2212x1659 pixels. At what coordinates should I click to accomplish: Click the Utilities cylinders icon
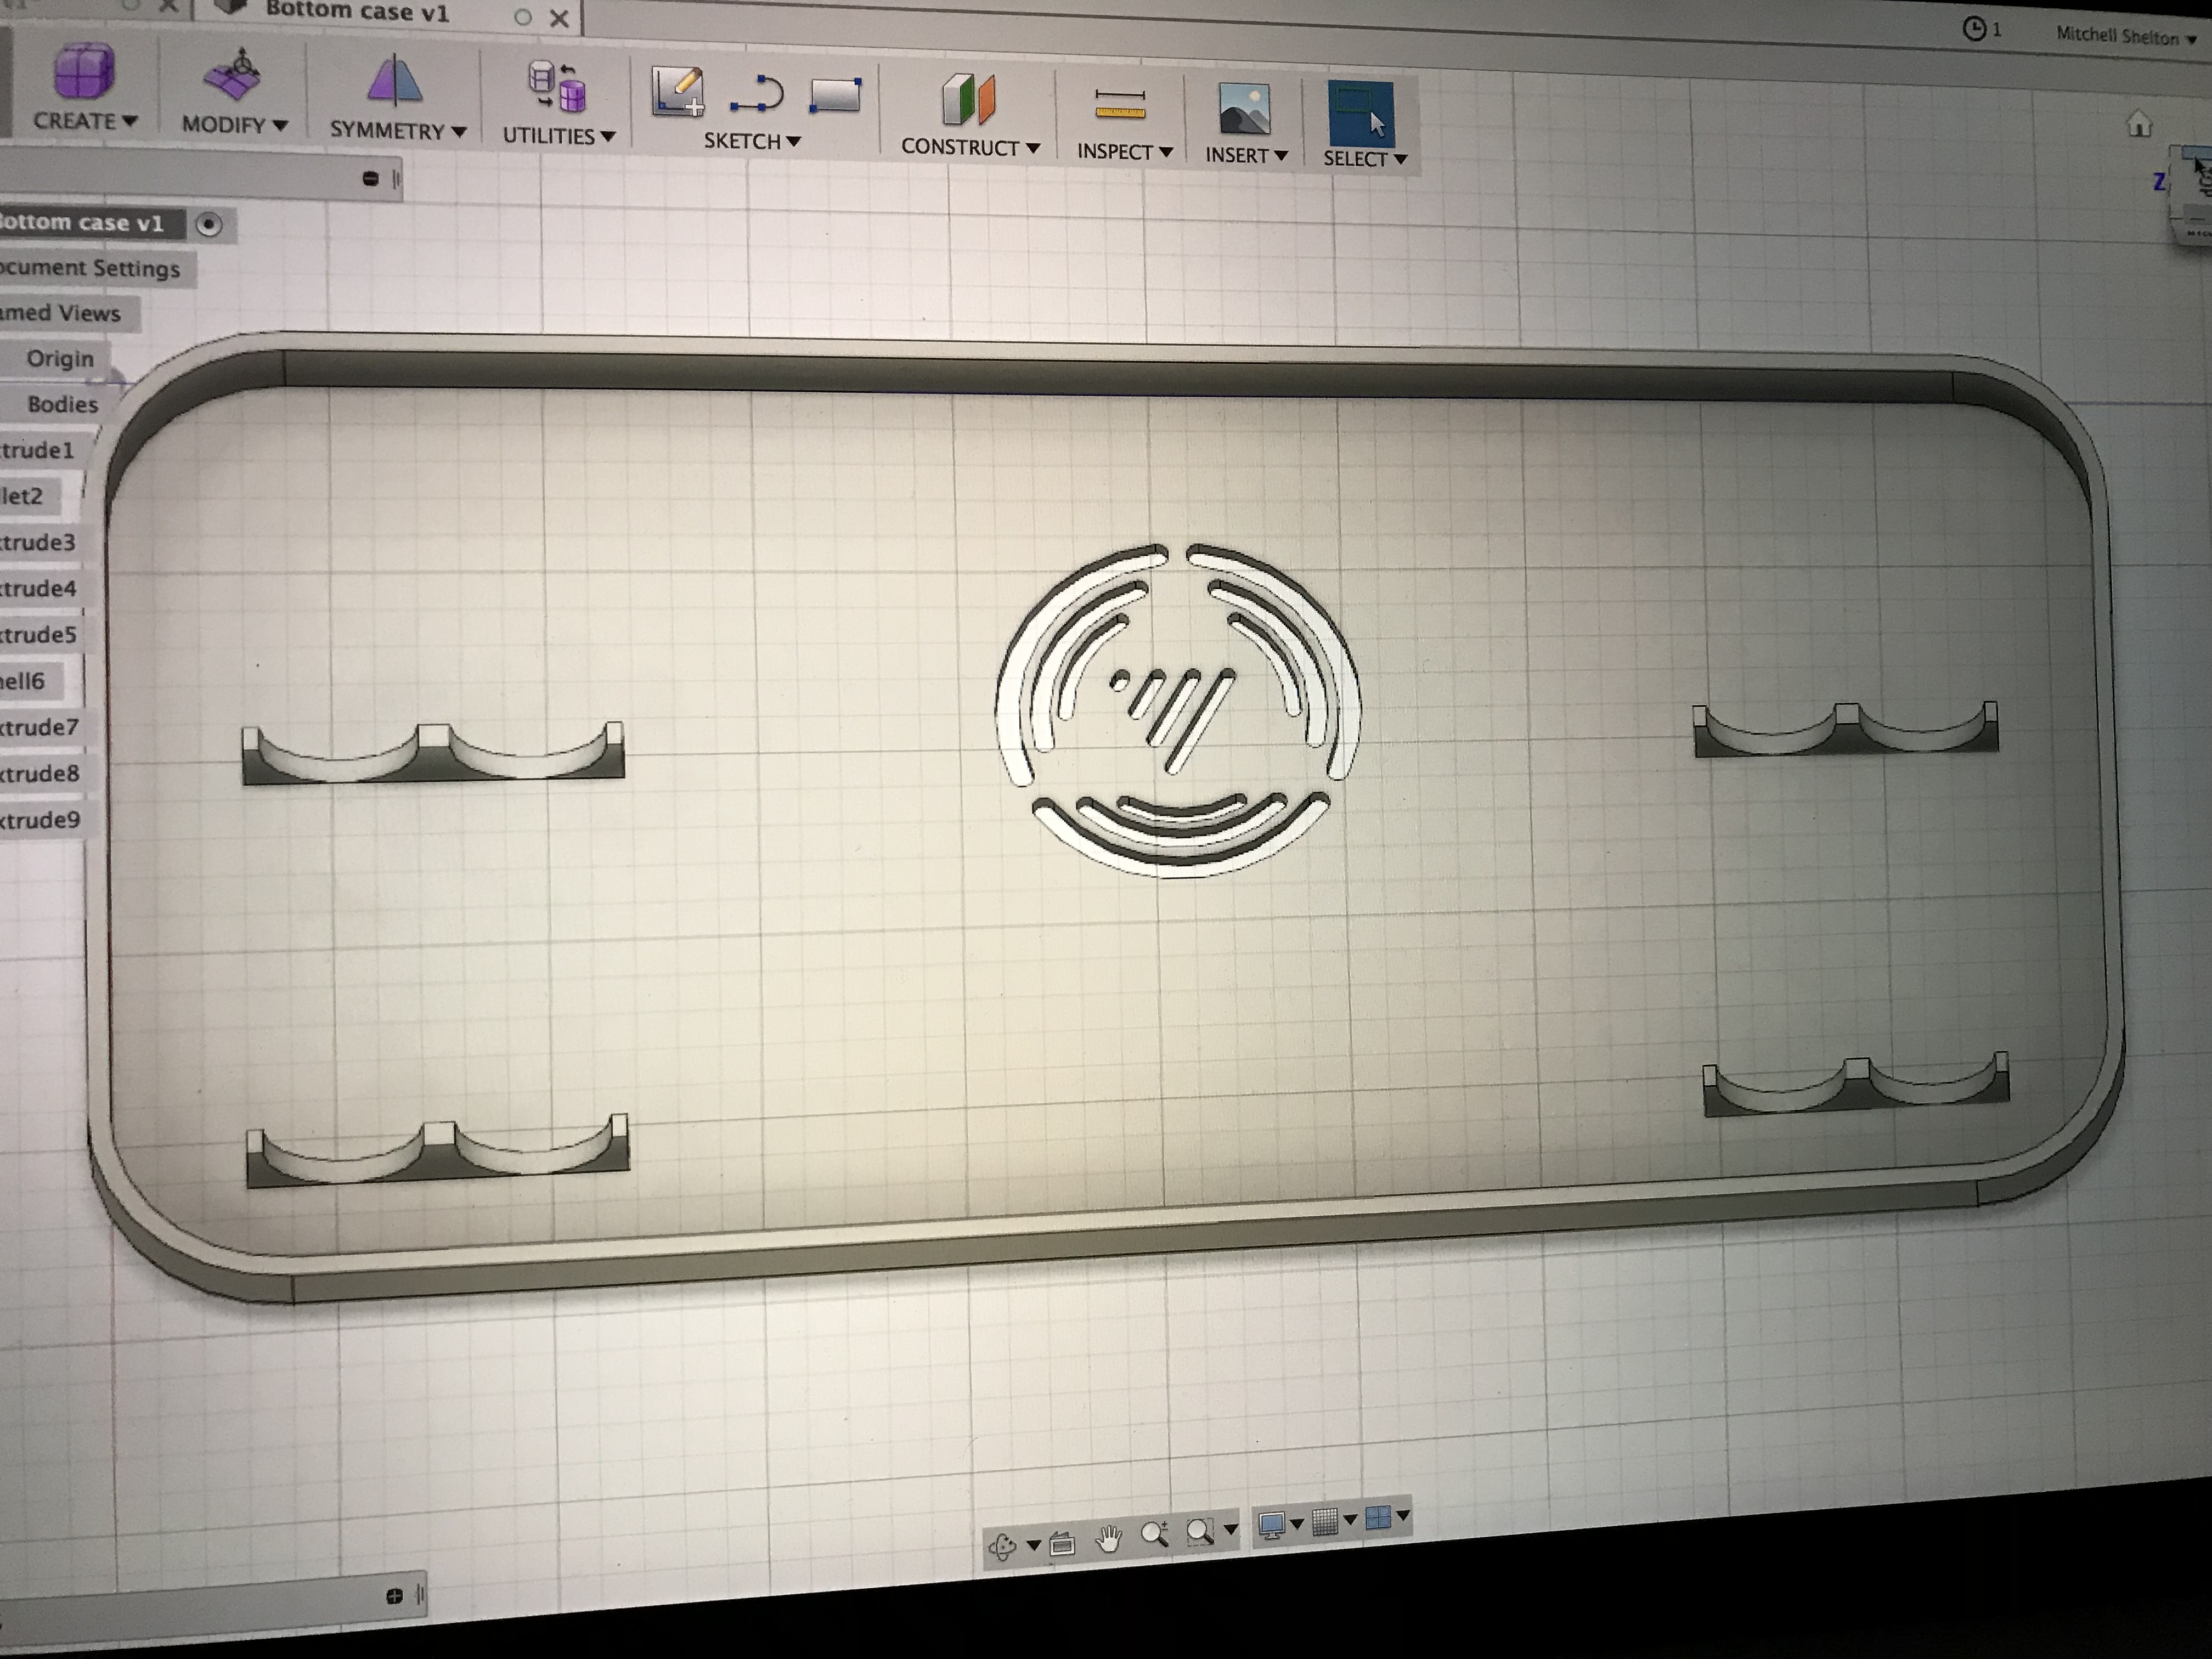point(556,87)
